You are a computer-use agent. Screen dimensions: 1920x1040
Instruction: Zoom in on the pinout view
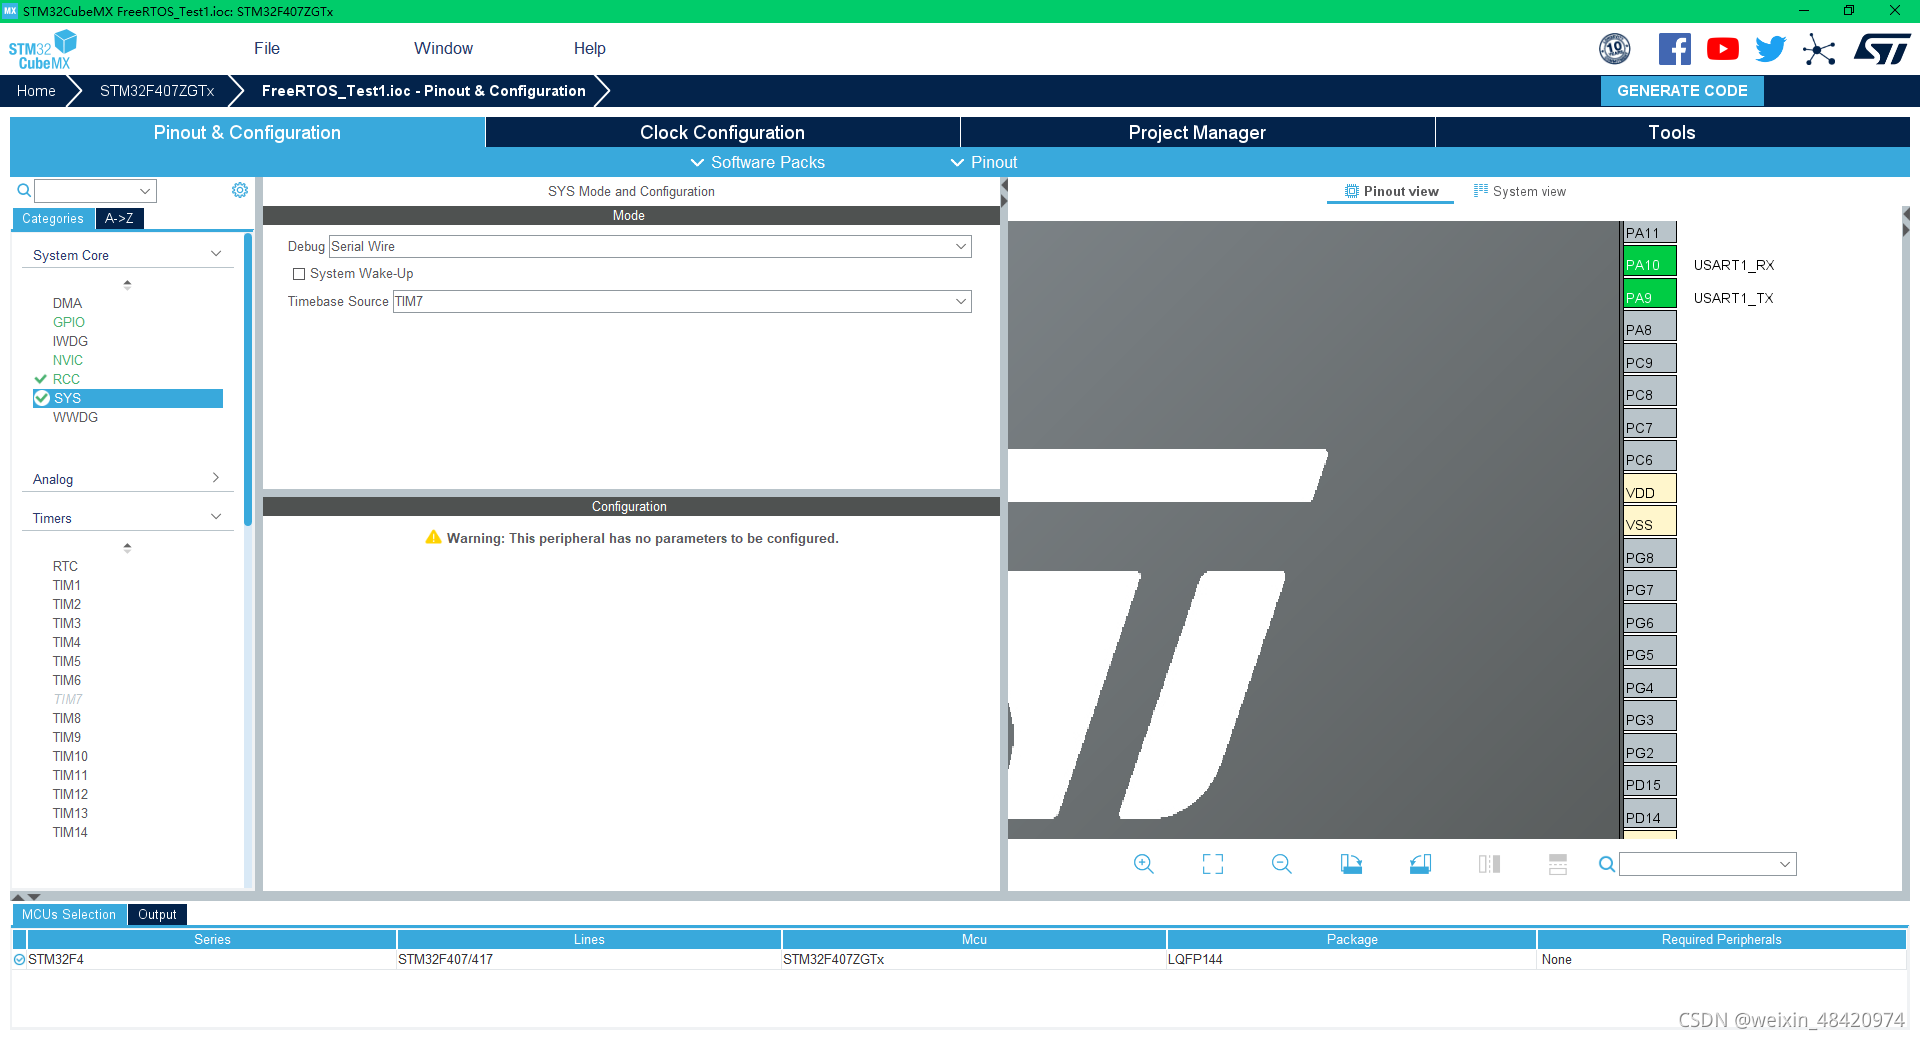click(1144, 864)
